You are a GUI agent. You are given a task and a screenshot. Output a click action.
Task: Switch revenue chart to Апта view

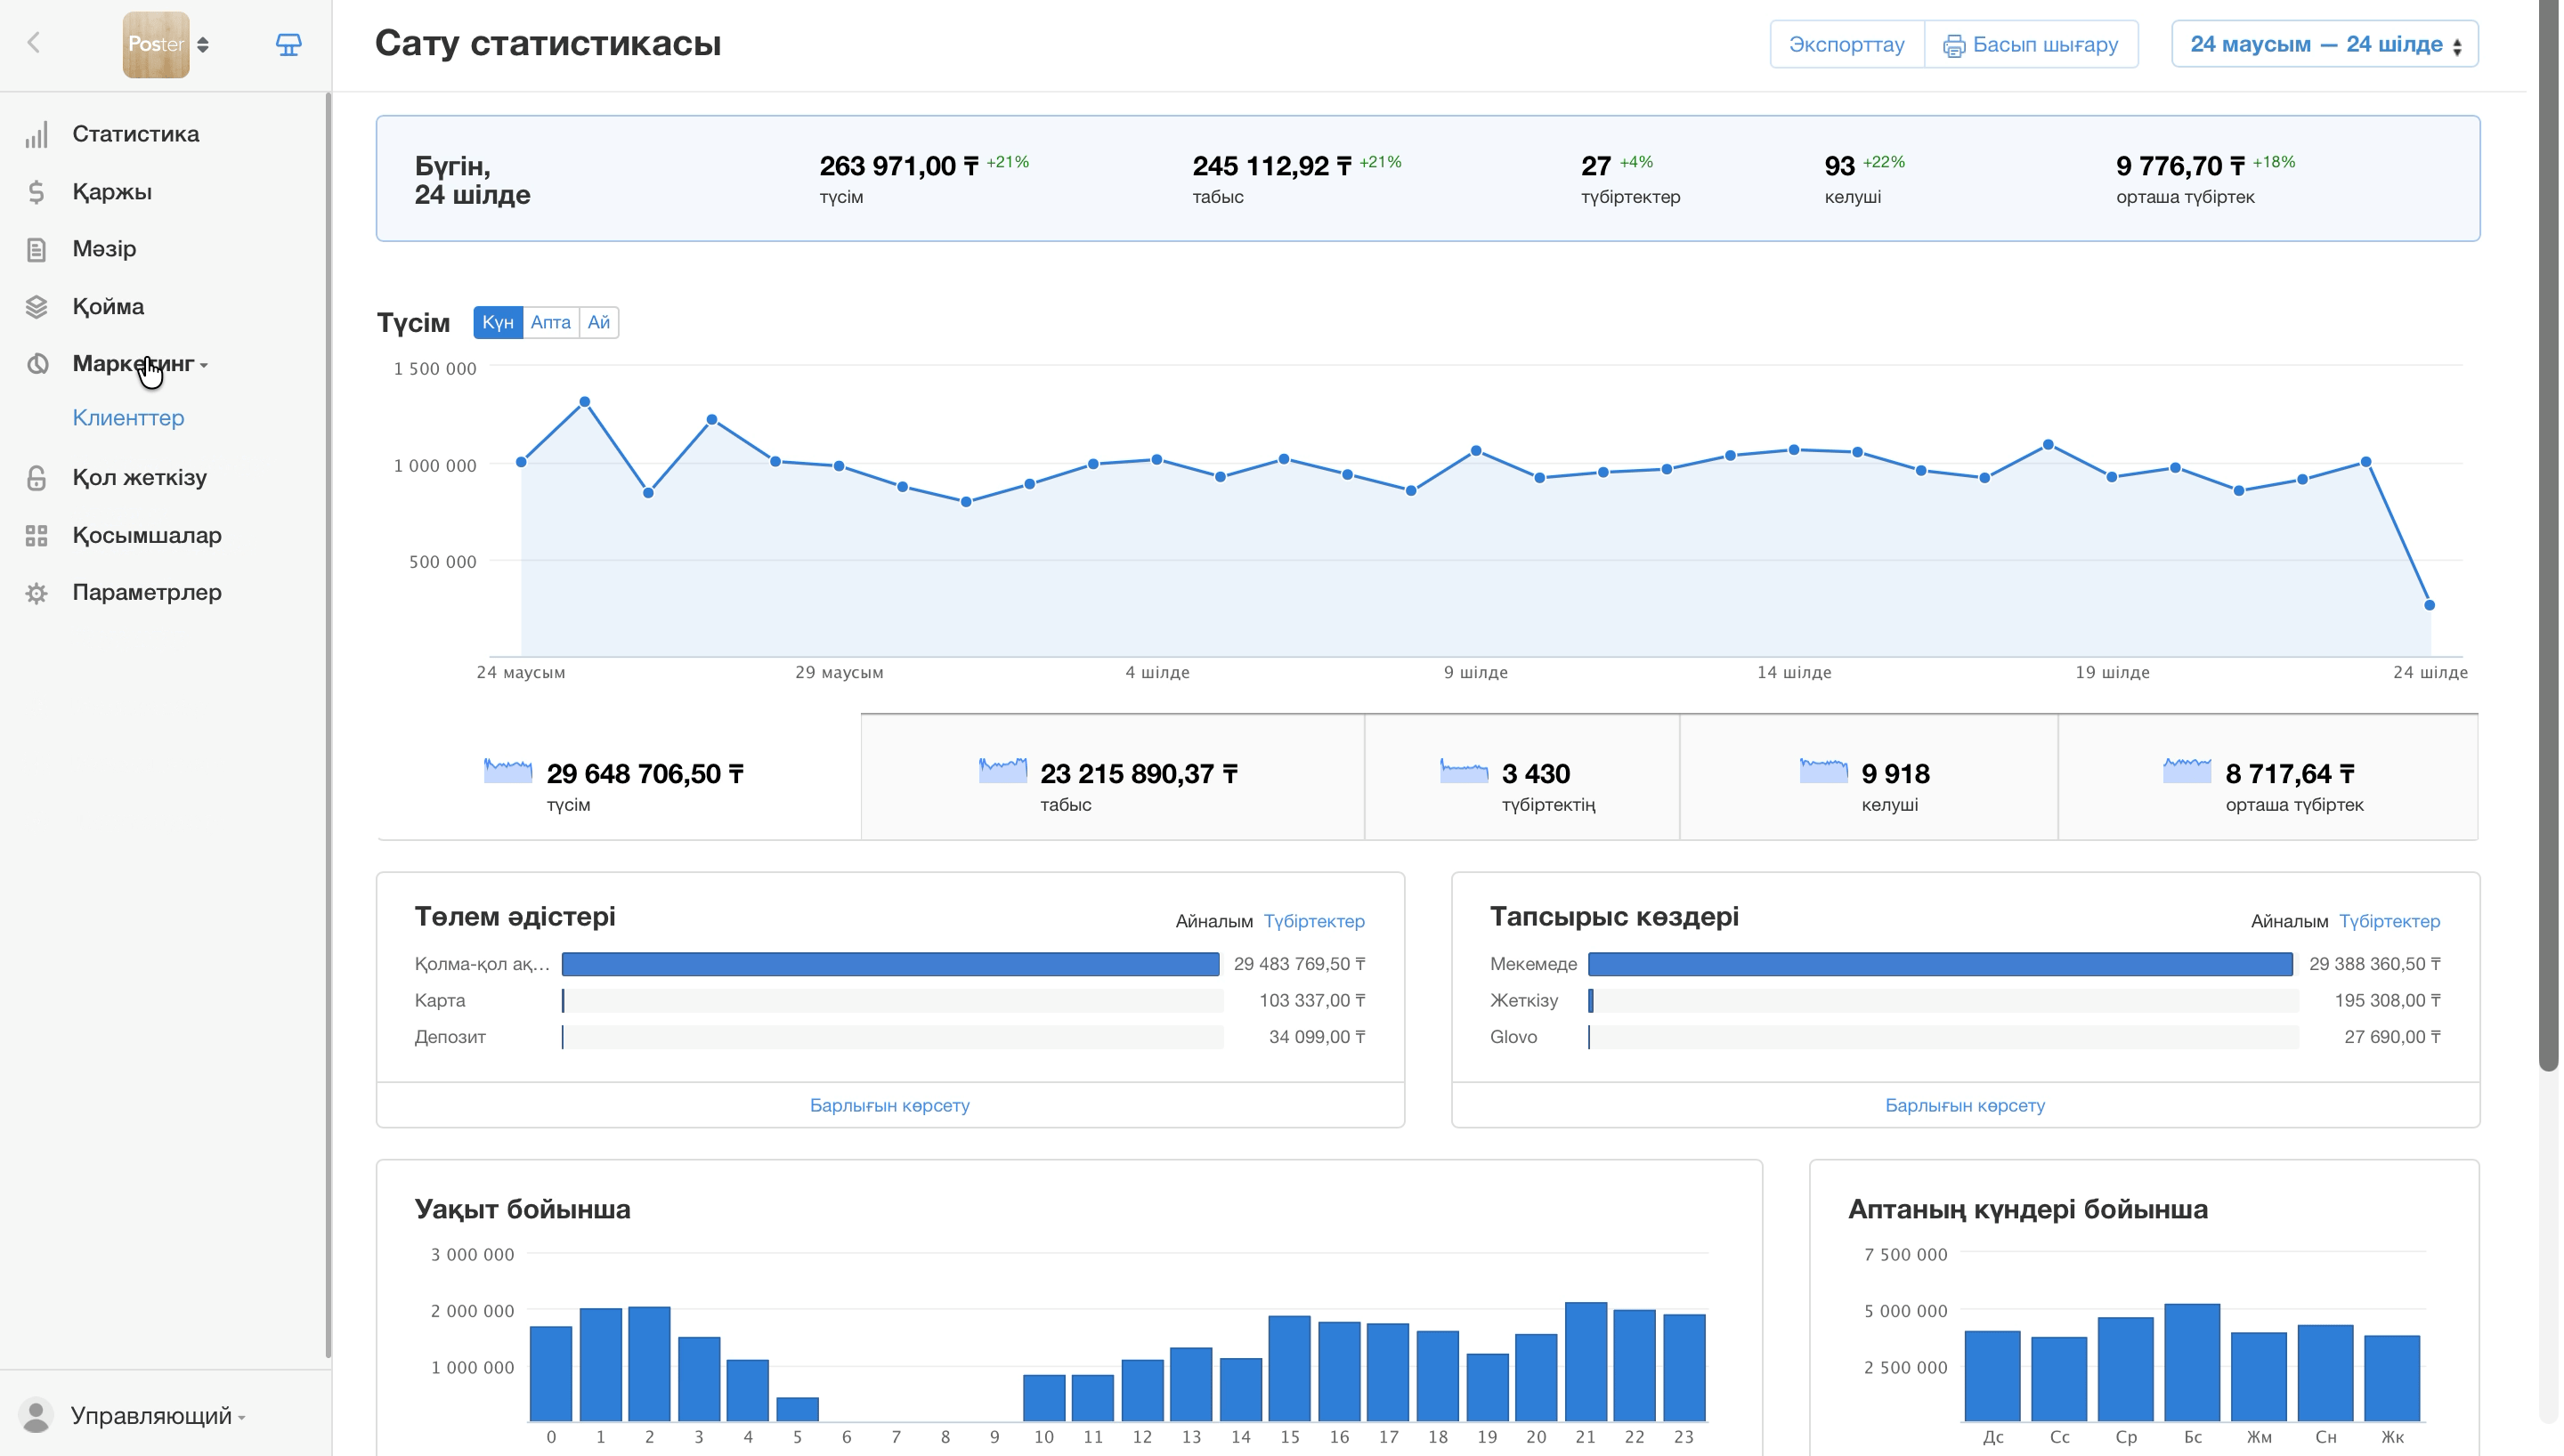[x=550, y=322]
